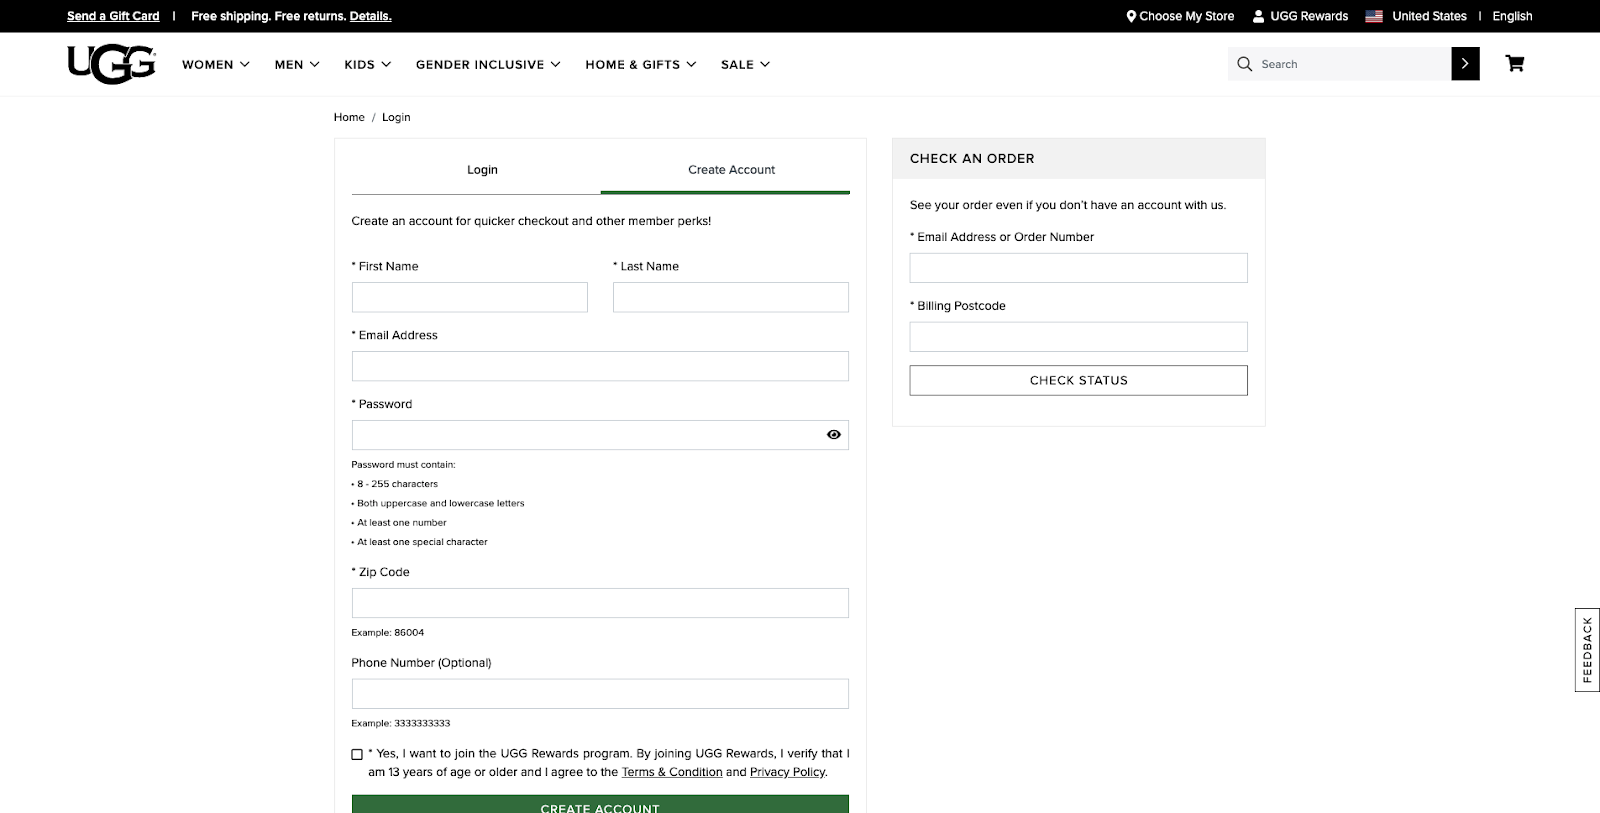Click the 'At least one special character' text
Viewport: 1600px width, 813px height.
[422, 542]
